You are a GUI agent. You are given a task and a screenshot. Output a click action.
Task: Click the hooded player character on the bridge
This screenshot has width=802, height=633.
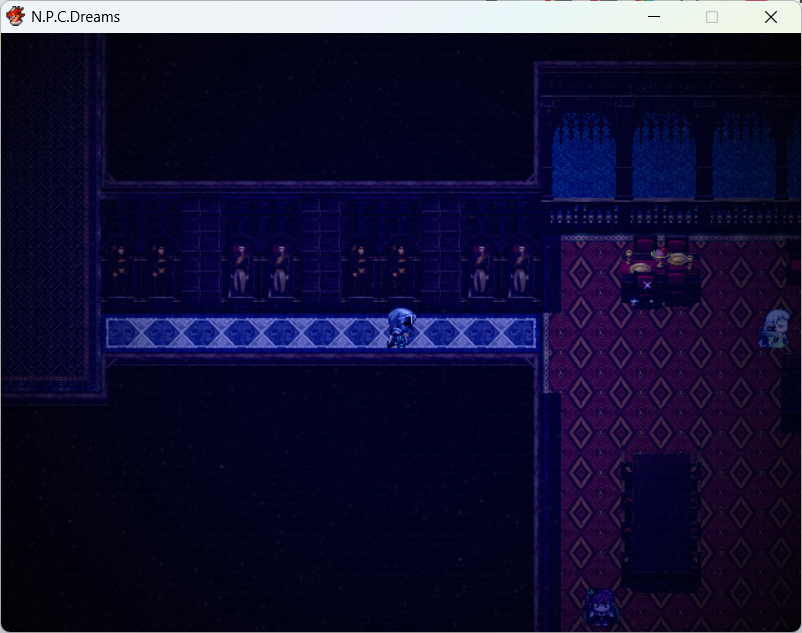pos(400,328)
